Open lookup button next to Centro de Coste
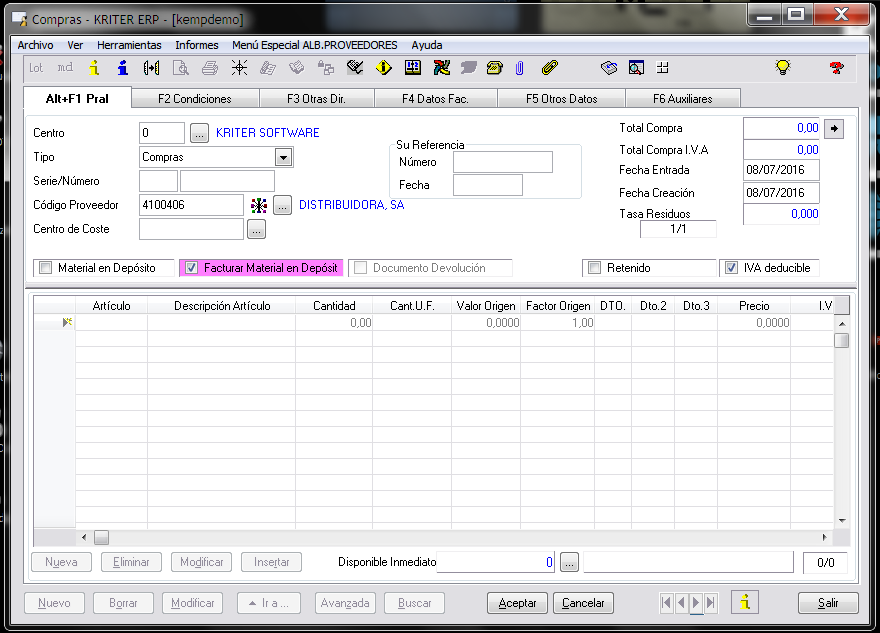880x633 pixels. [256, 230]
